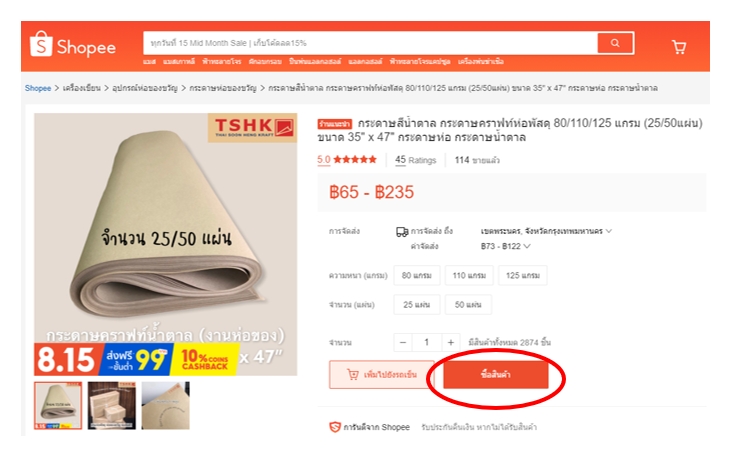This screenshot has height=467, width=736.
Task: Open เครื่องเขียน breadcrumb category
Action: pyautogui.click(x=82, y=88)
